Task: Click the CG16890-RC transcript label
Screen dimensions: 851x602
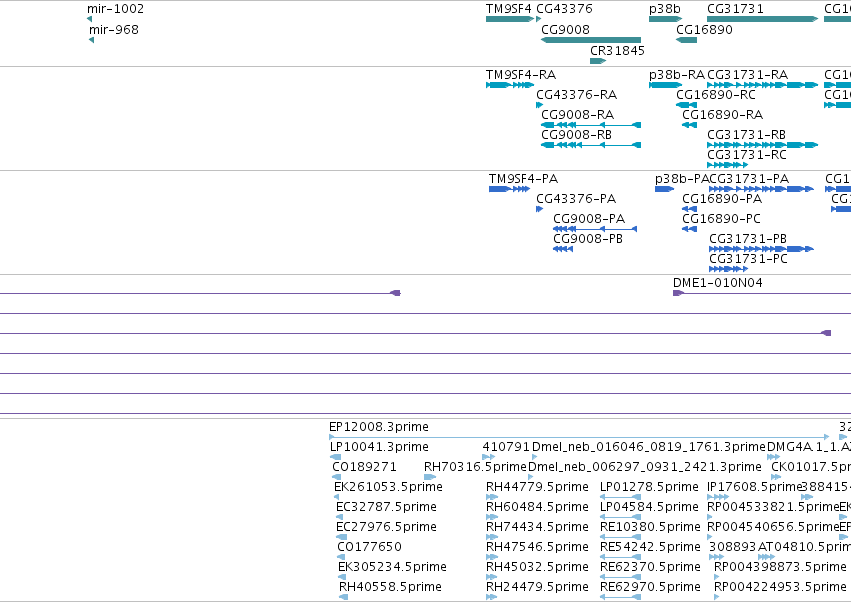Action: 716,94
